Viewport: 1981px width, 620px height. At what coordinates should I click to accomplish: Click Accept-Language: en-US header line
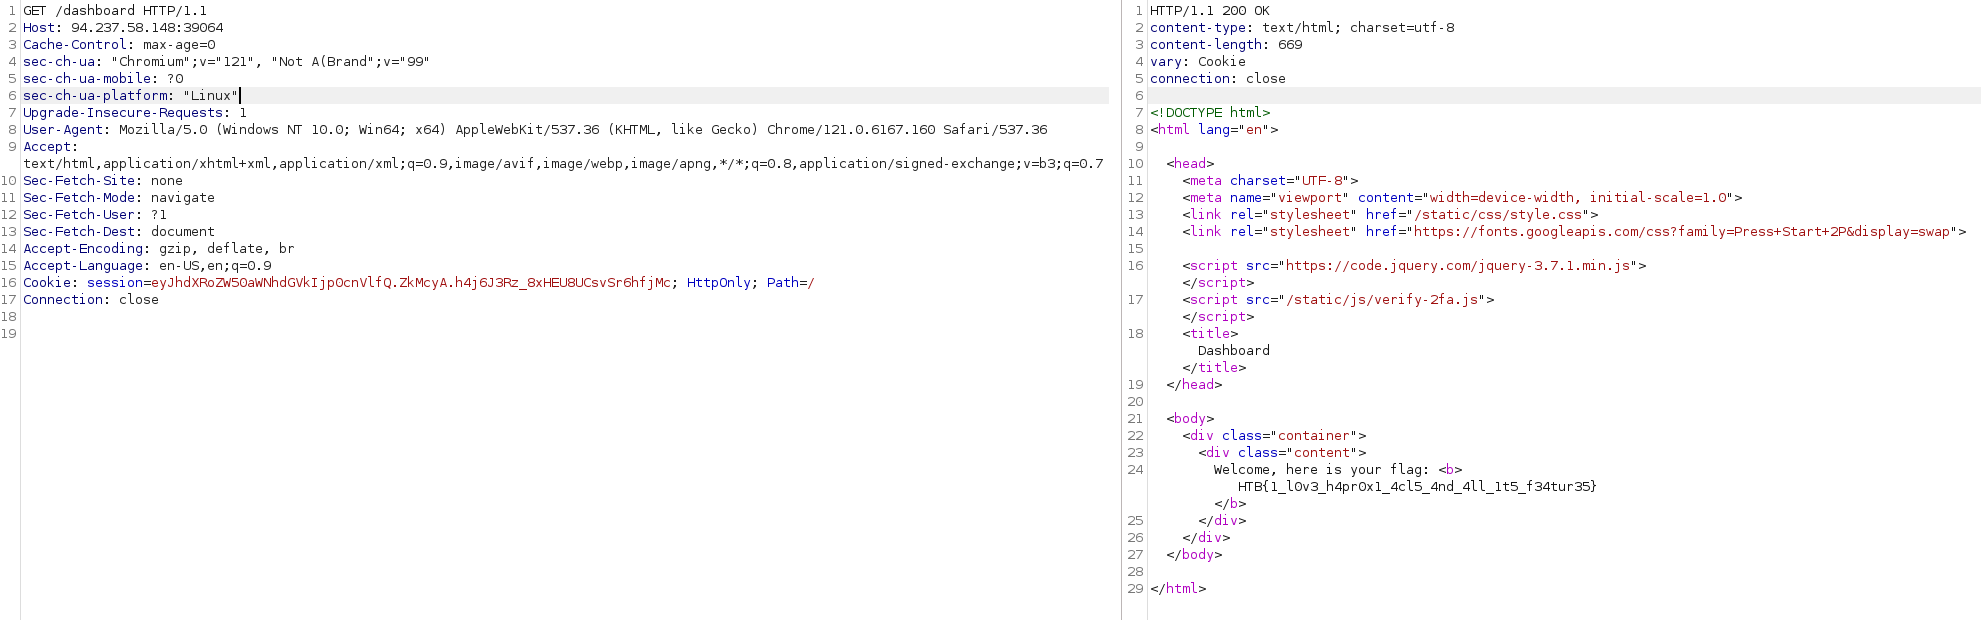[x=147, y=266]
